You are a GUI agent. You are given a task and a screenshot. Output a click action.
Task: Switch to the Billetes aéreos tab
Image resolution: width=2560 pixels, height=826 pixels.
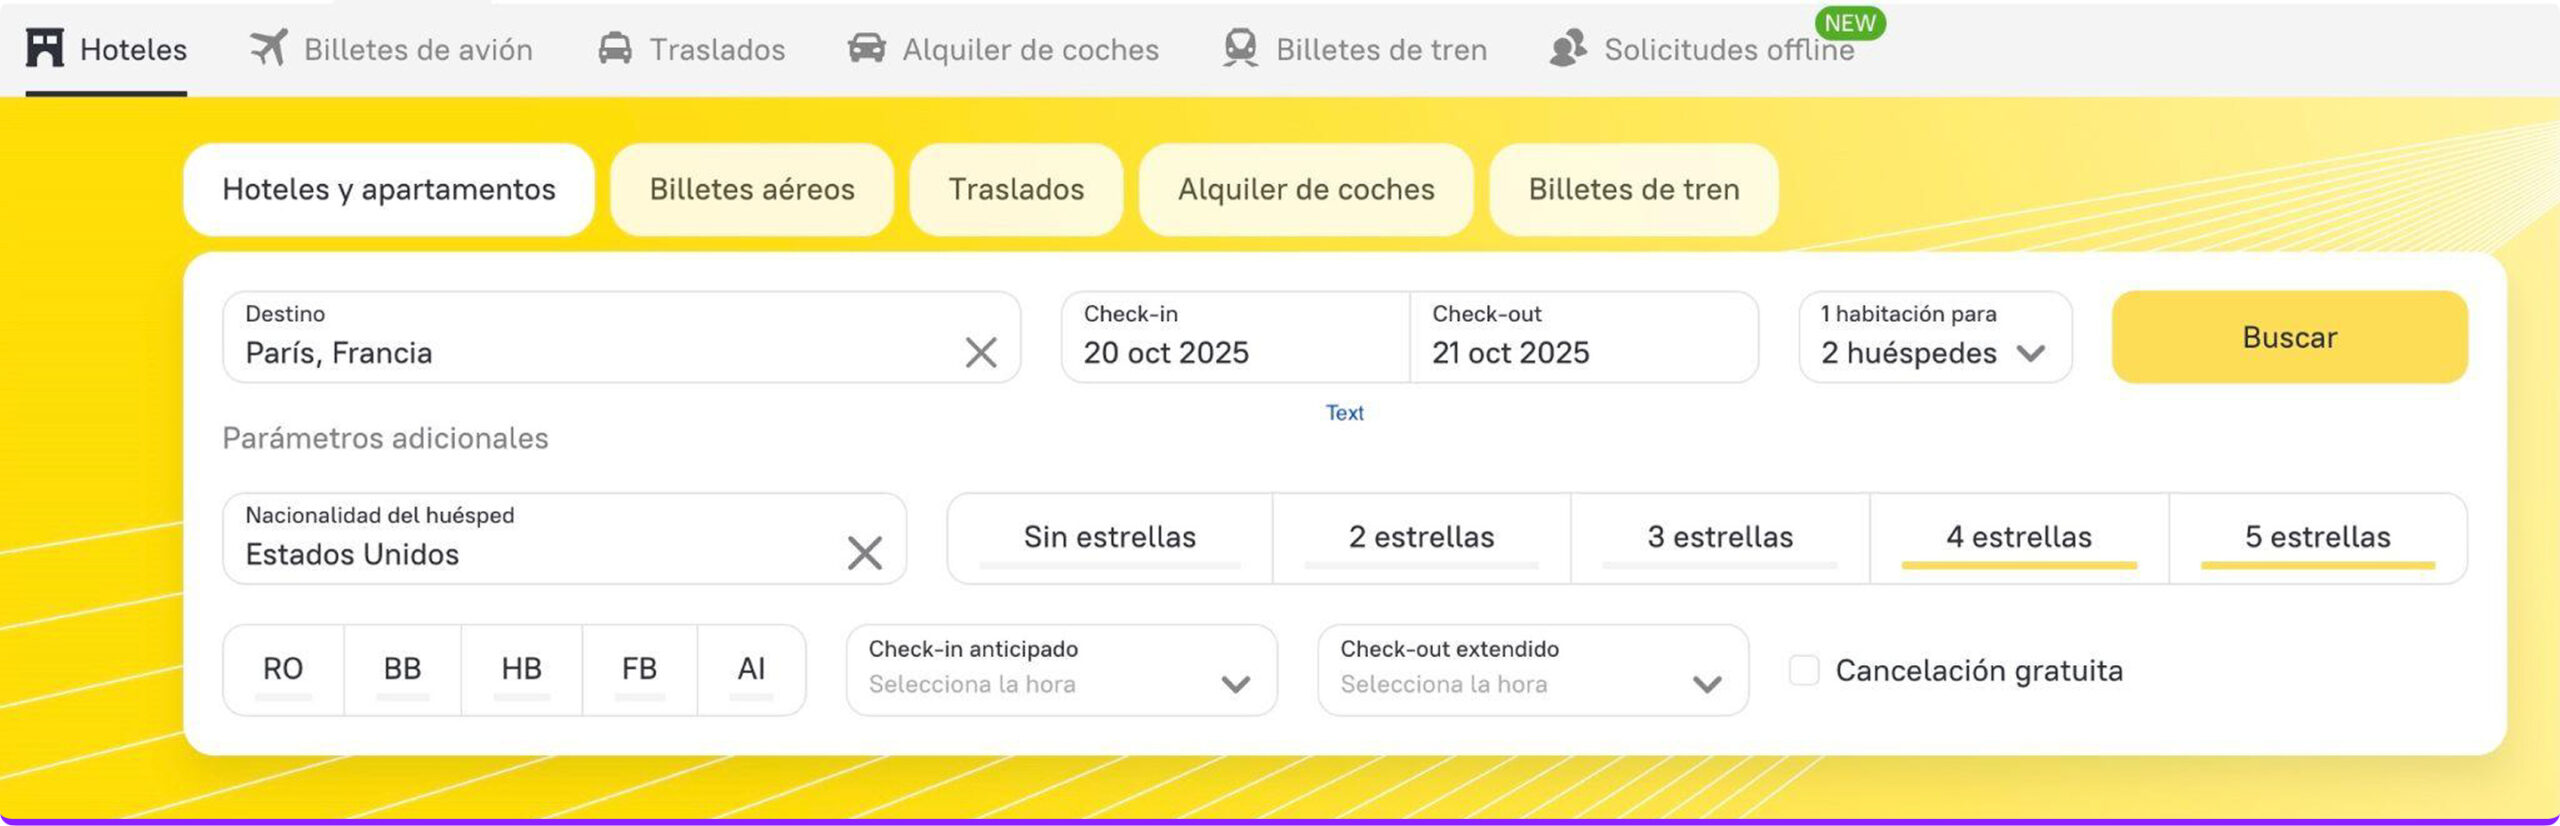[x=752, y=190]
